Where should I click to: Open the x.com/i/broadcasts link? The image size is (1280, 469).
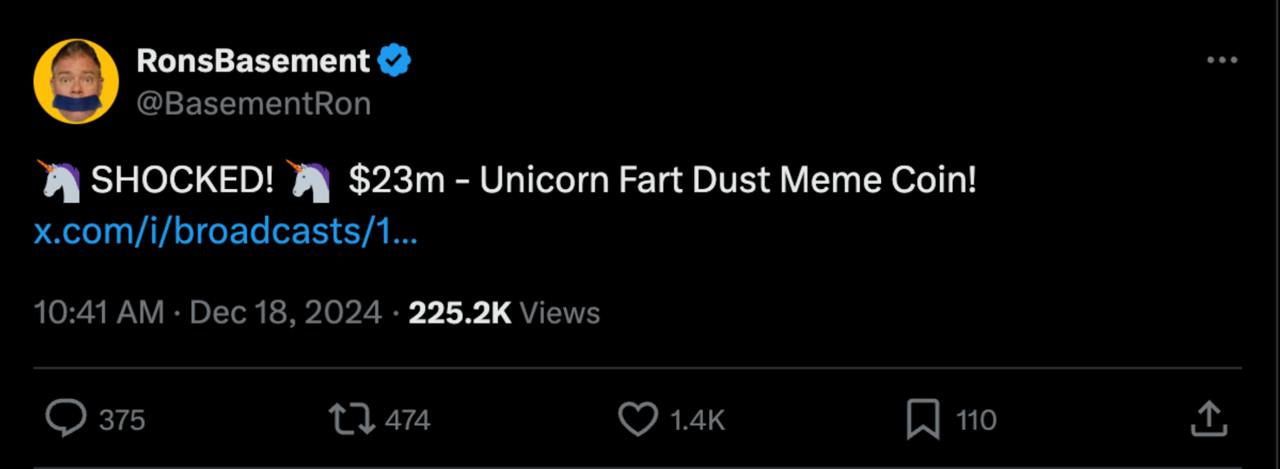click(225, 232)
